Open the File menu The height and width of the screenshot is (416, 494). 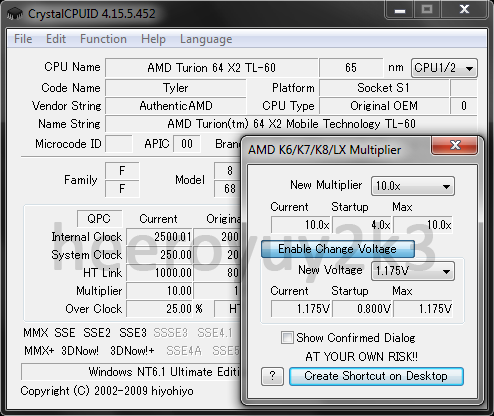23,39
